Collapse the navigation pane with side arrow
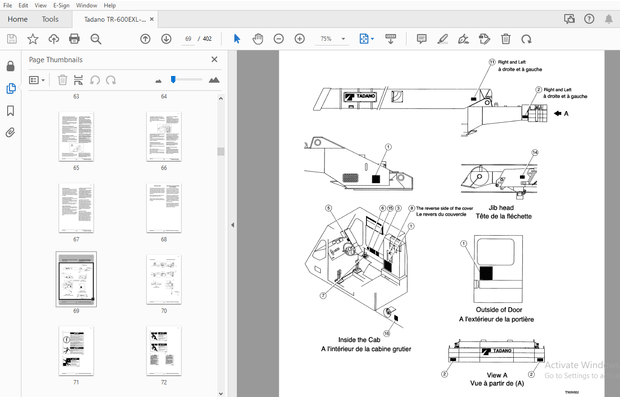Viewport: 620px width, 397px height. pos(232,225)
